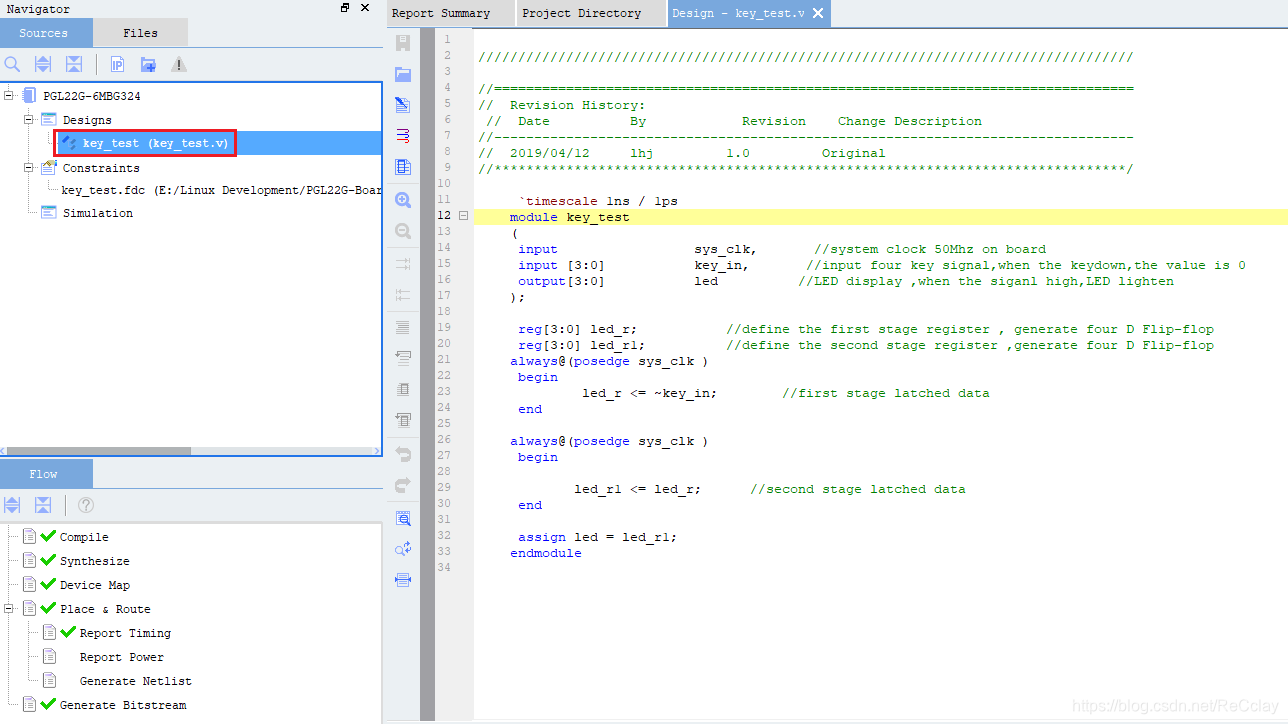Click the warning triangle icon in Navigator toolbar
The width and height of the screenshot is (1288, 724).
point(179,64)
